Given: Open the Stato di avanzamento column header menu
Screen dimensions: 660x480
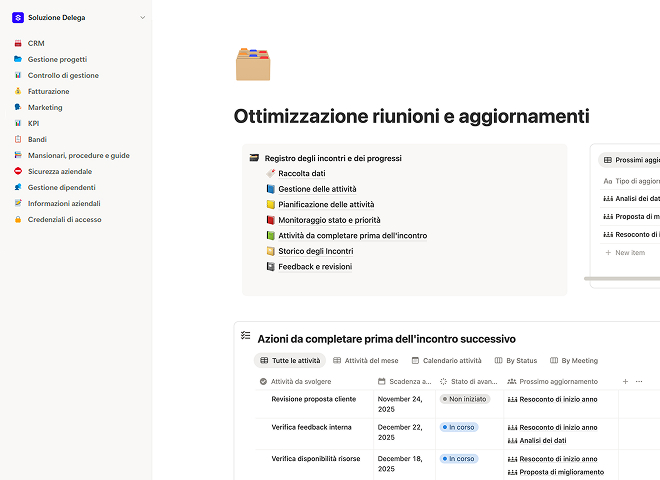Looking at the screenshot, I should coord(469,381).
